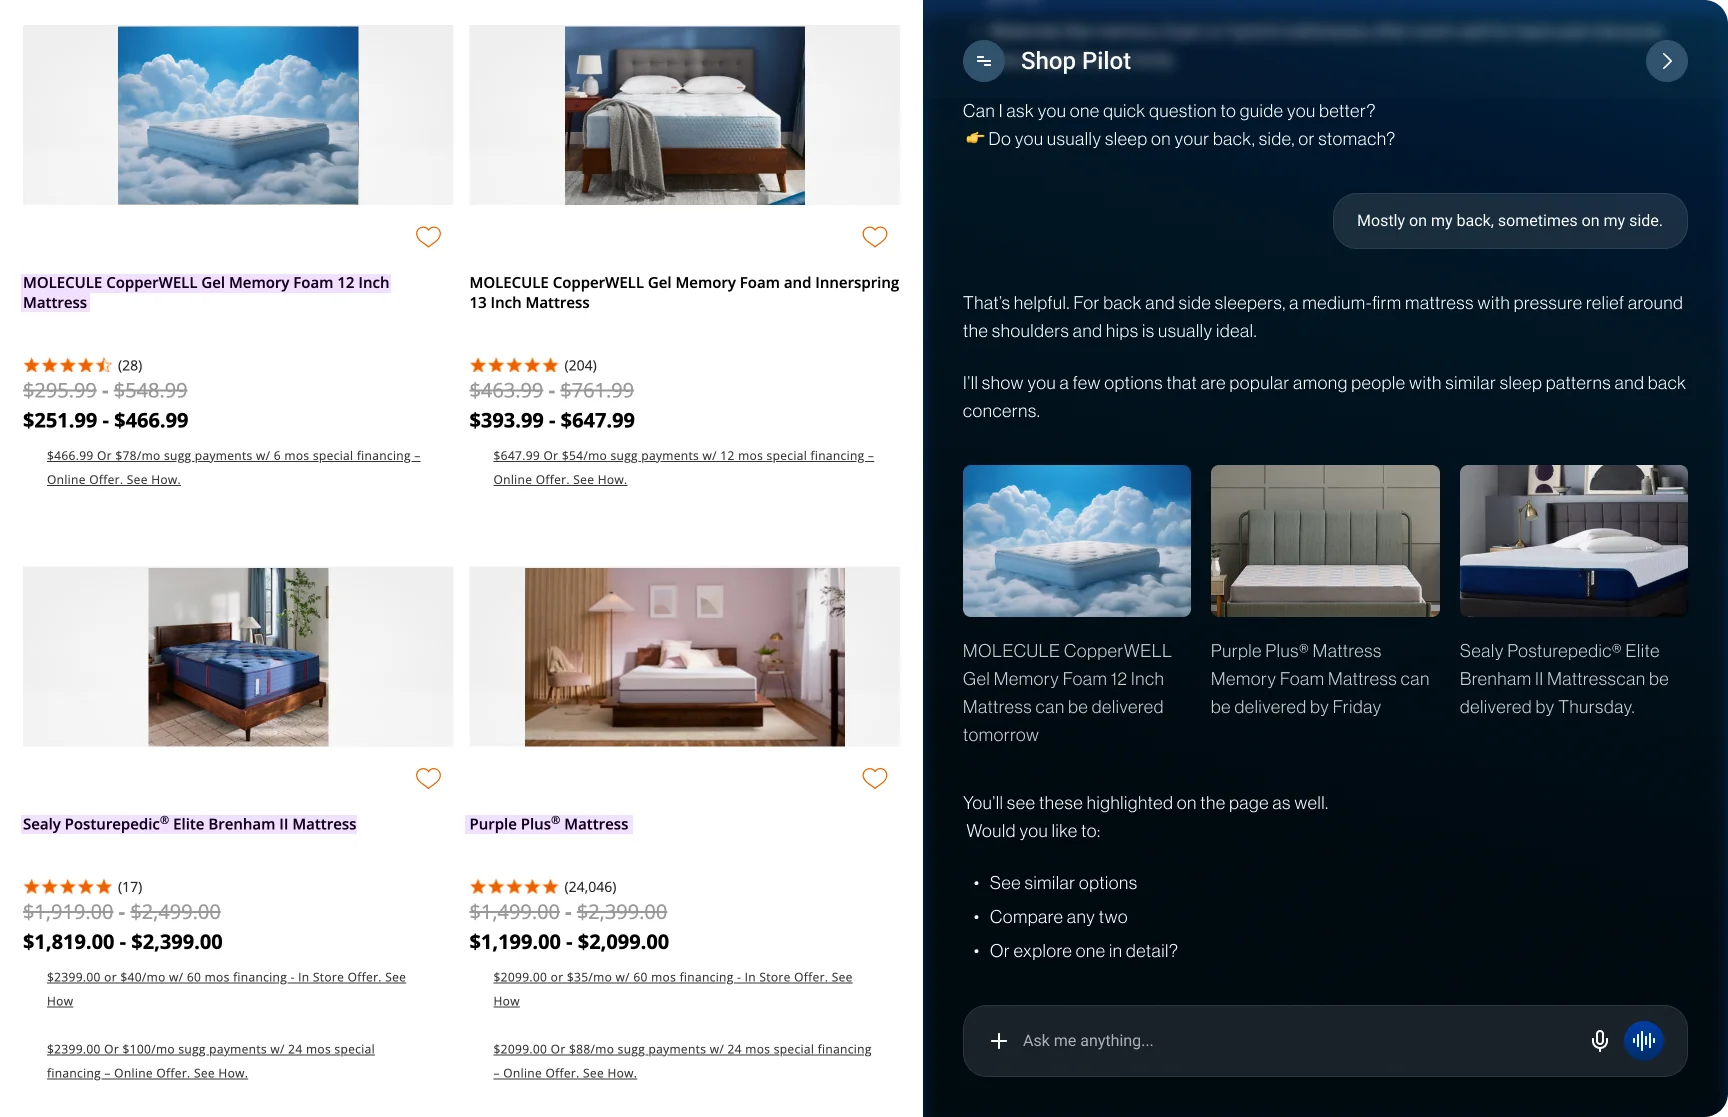Activate the microphone input icon

point(1599,1041)
